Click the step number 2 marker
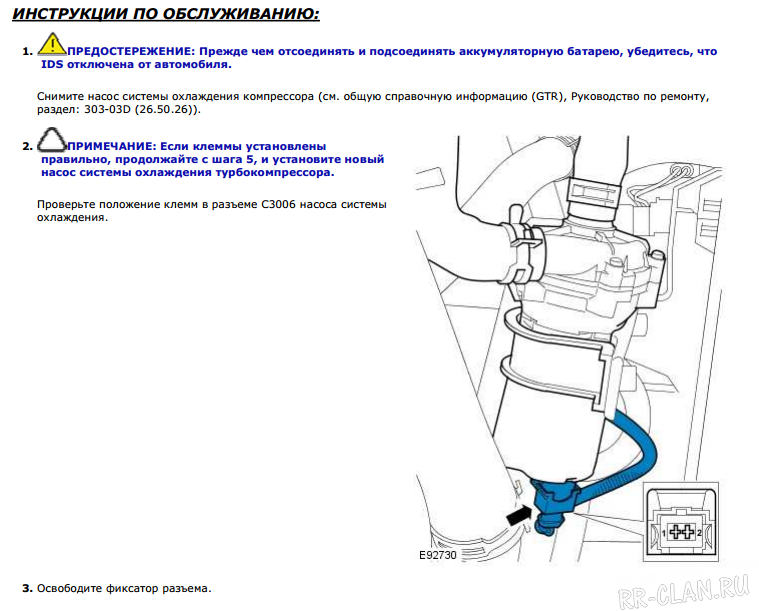Viewport: 759px width, 611px height. point(27,146)
